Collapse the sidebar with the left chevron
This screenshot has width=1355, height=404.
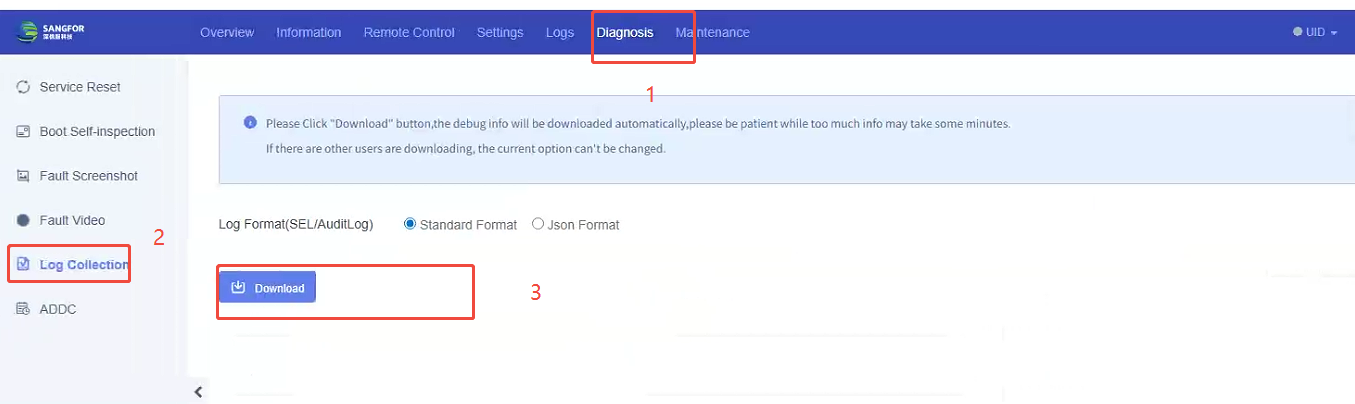198,392
